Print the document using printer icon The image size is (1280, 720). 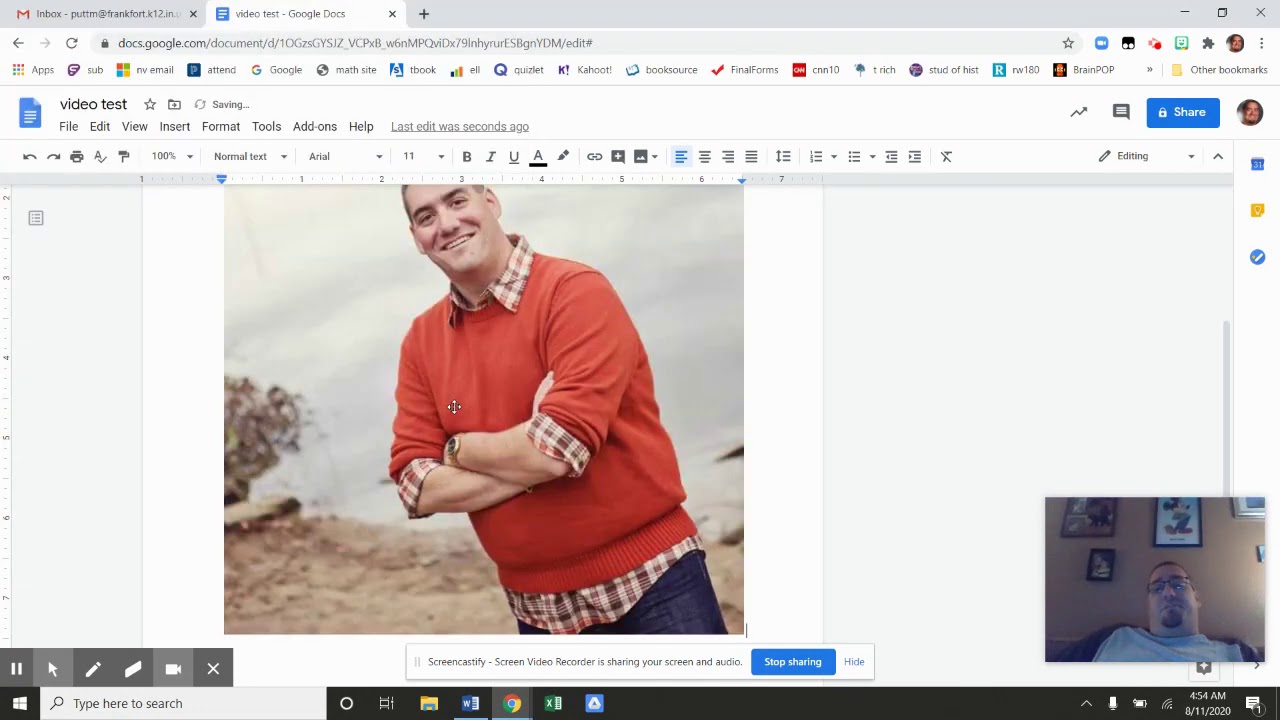(77, 156)
